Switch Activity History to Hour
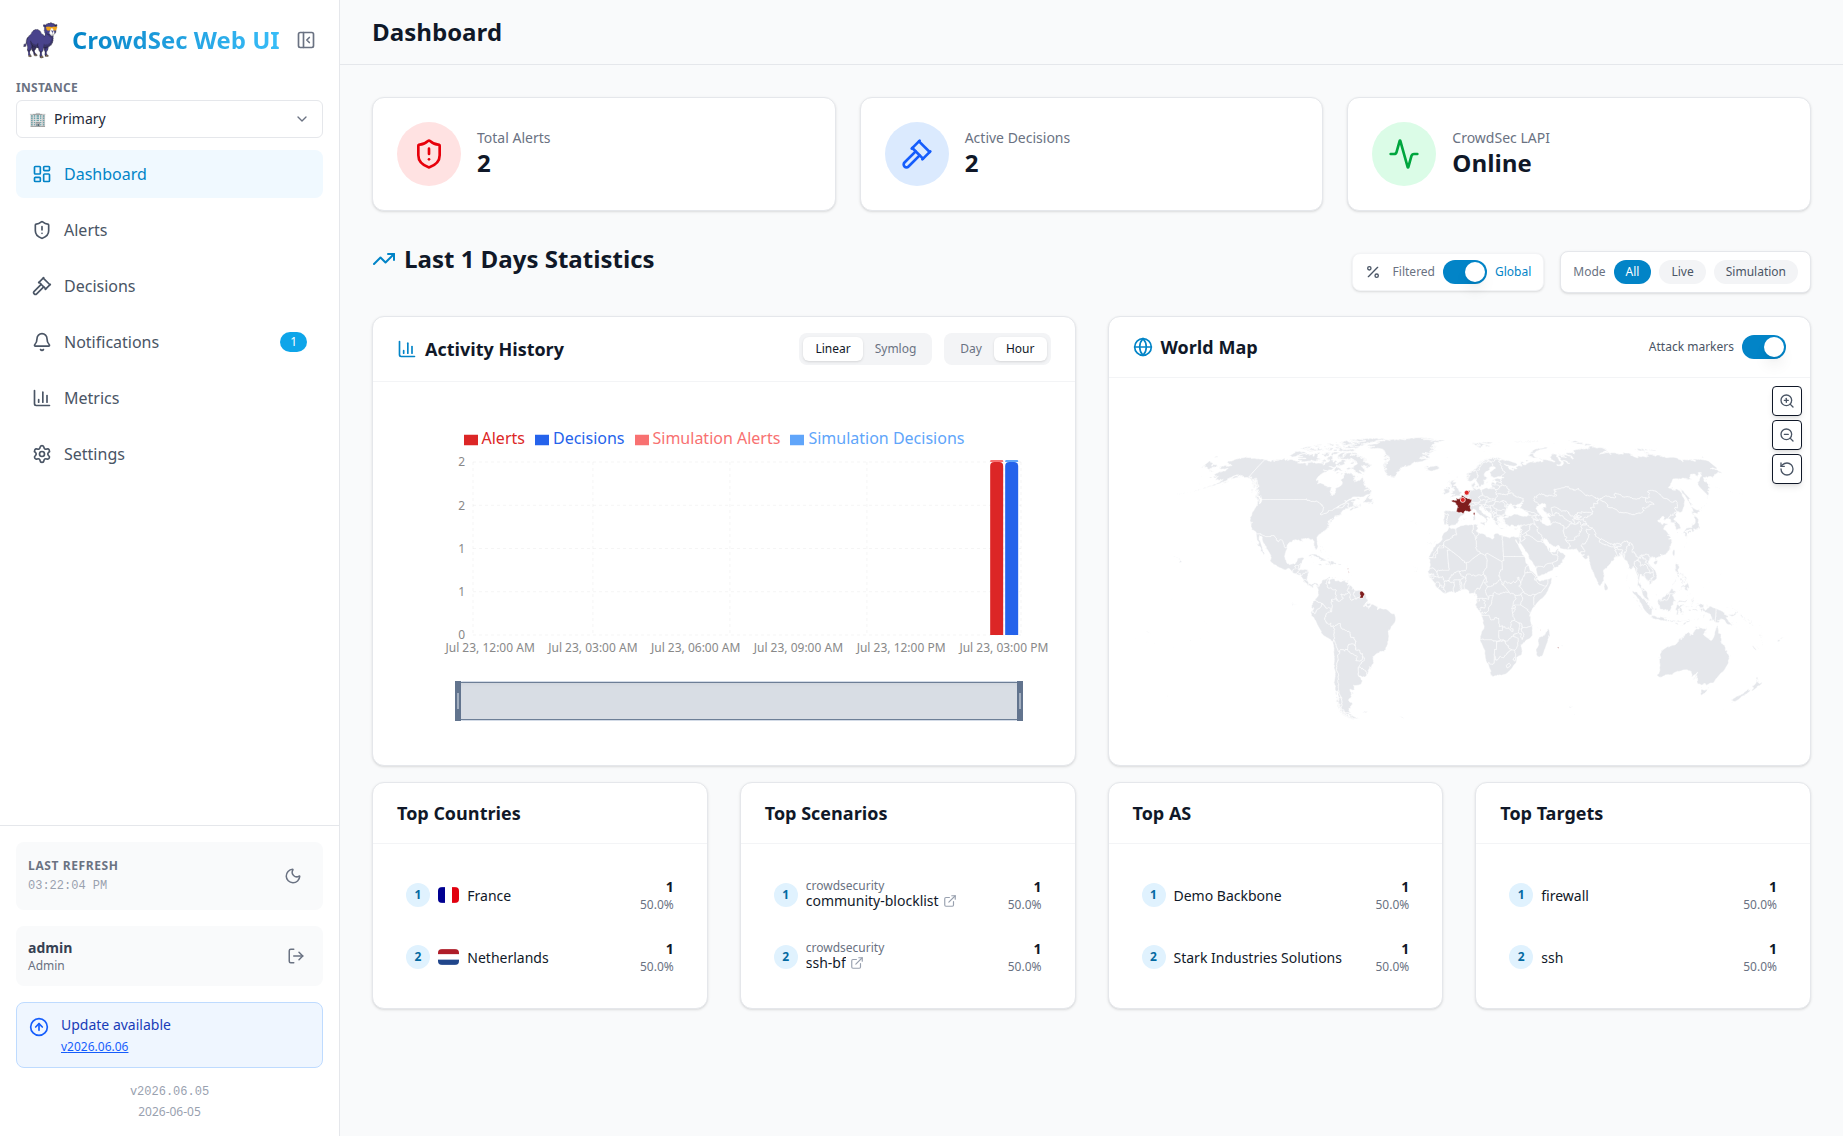 click(x=1020, y=349)
